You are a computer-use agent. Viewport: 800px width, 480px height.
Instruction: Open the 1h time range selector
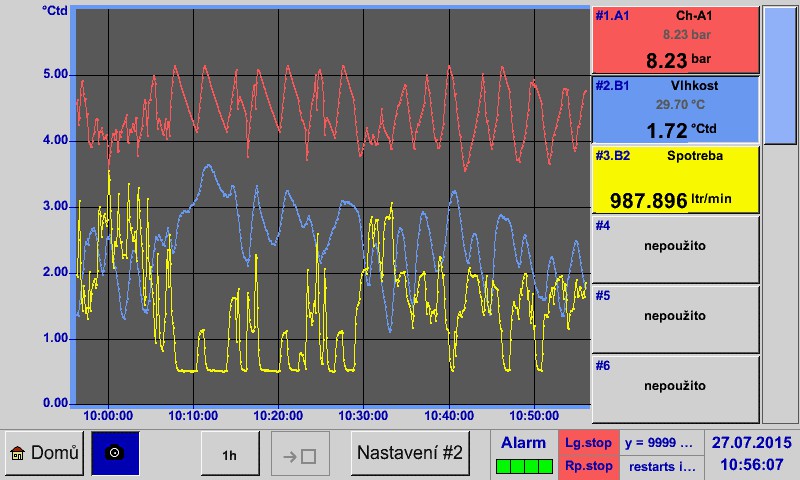coord(230,455)
